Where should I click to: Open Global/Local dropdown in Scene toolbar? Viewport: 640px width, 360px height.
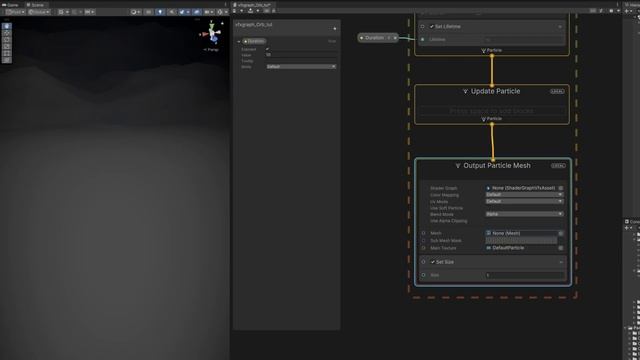(x=39, y=12)
